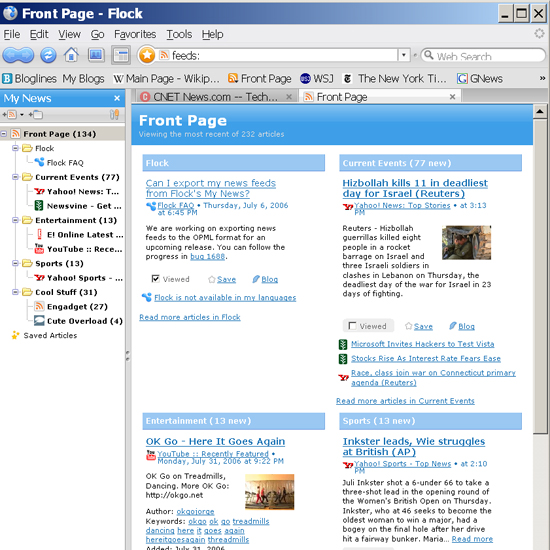Click the back/forward navigation button

18,55
